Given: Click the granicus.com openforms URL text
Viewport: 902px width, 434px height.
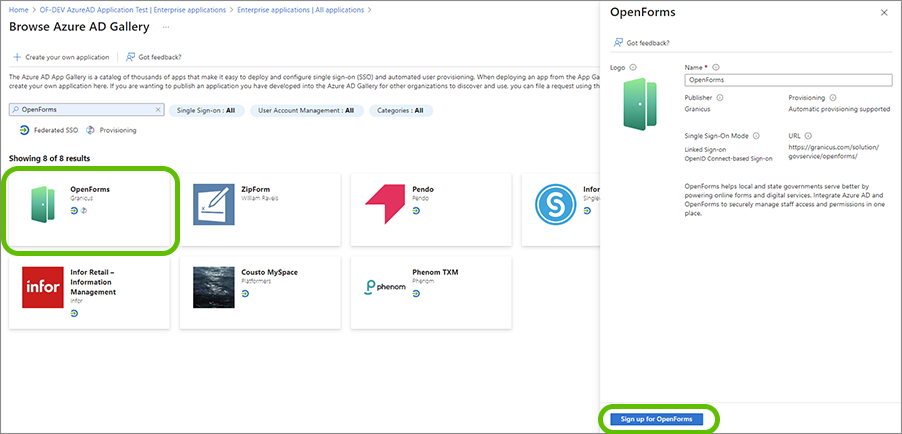Looking at the screenshot, I should click(x=834, y=152).
